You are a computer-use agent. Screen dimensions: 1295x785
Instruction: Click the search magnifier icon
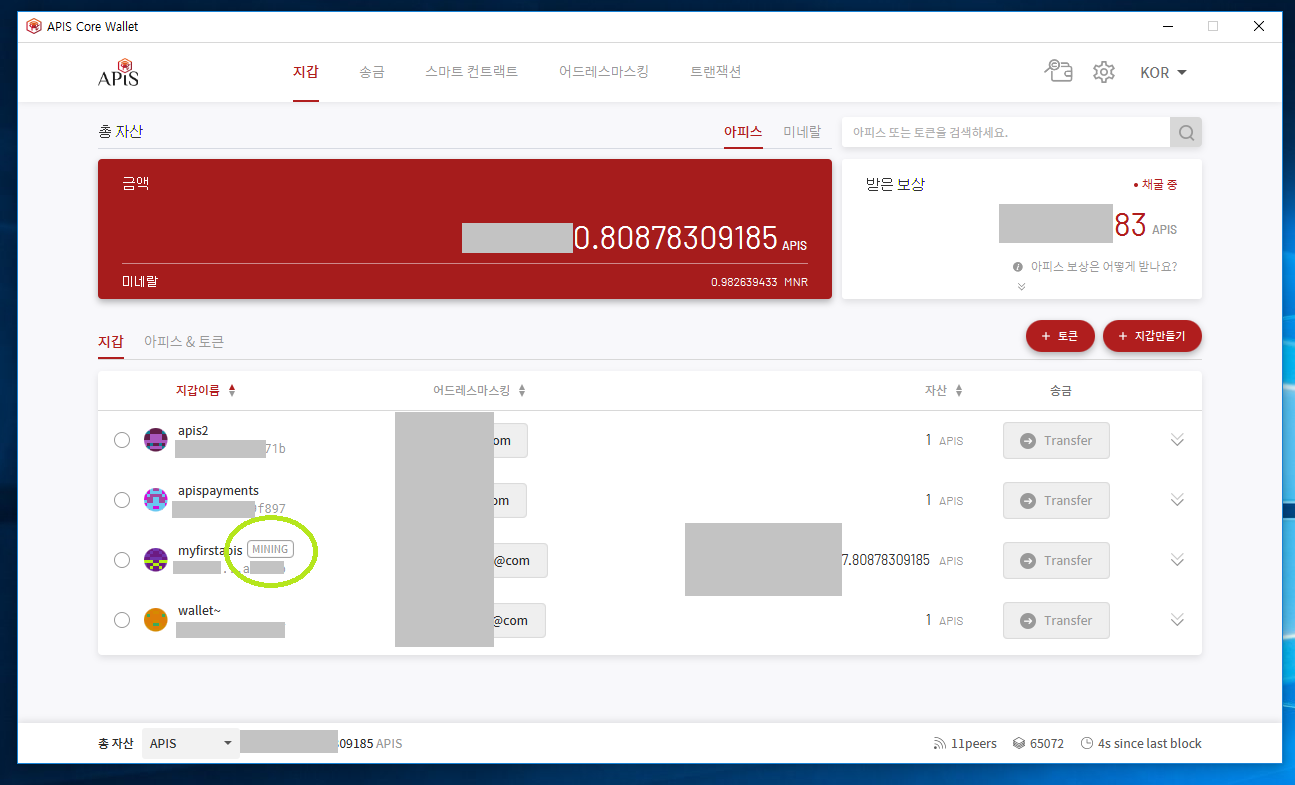pos(1186,132)
